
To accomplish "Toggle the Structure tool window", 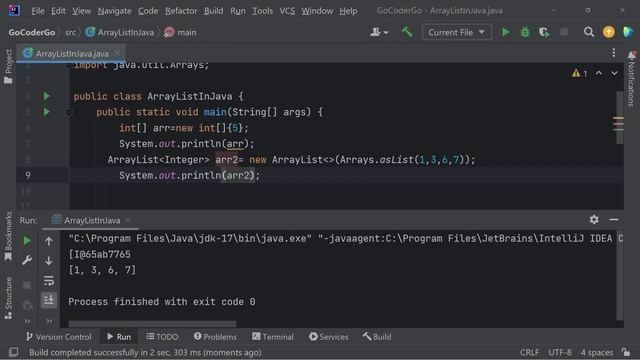I will pos(8,298).
